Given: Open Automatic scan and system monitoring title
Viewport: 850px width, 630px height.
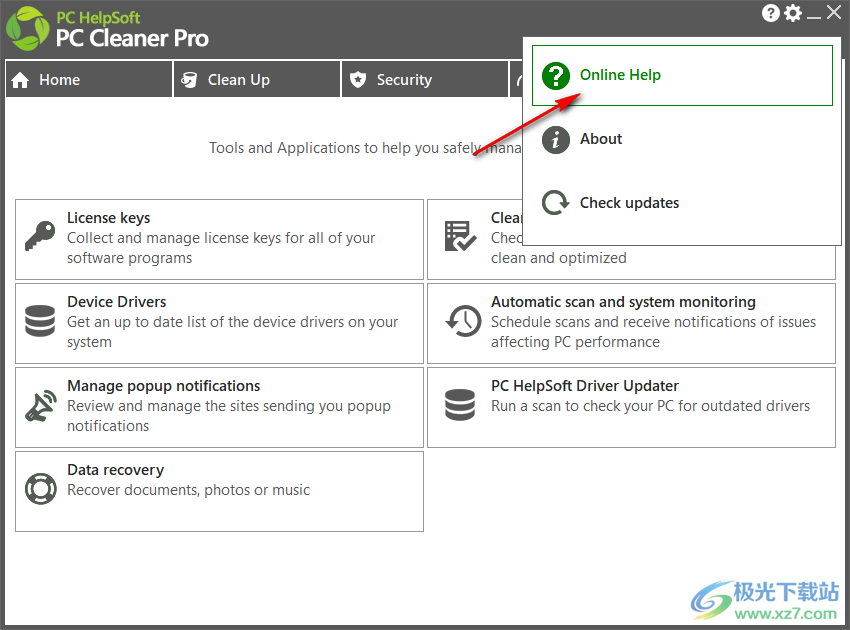Looking at the screenshot, I should click(623, 302).
